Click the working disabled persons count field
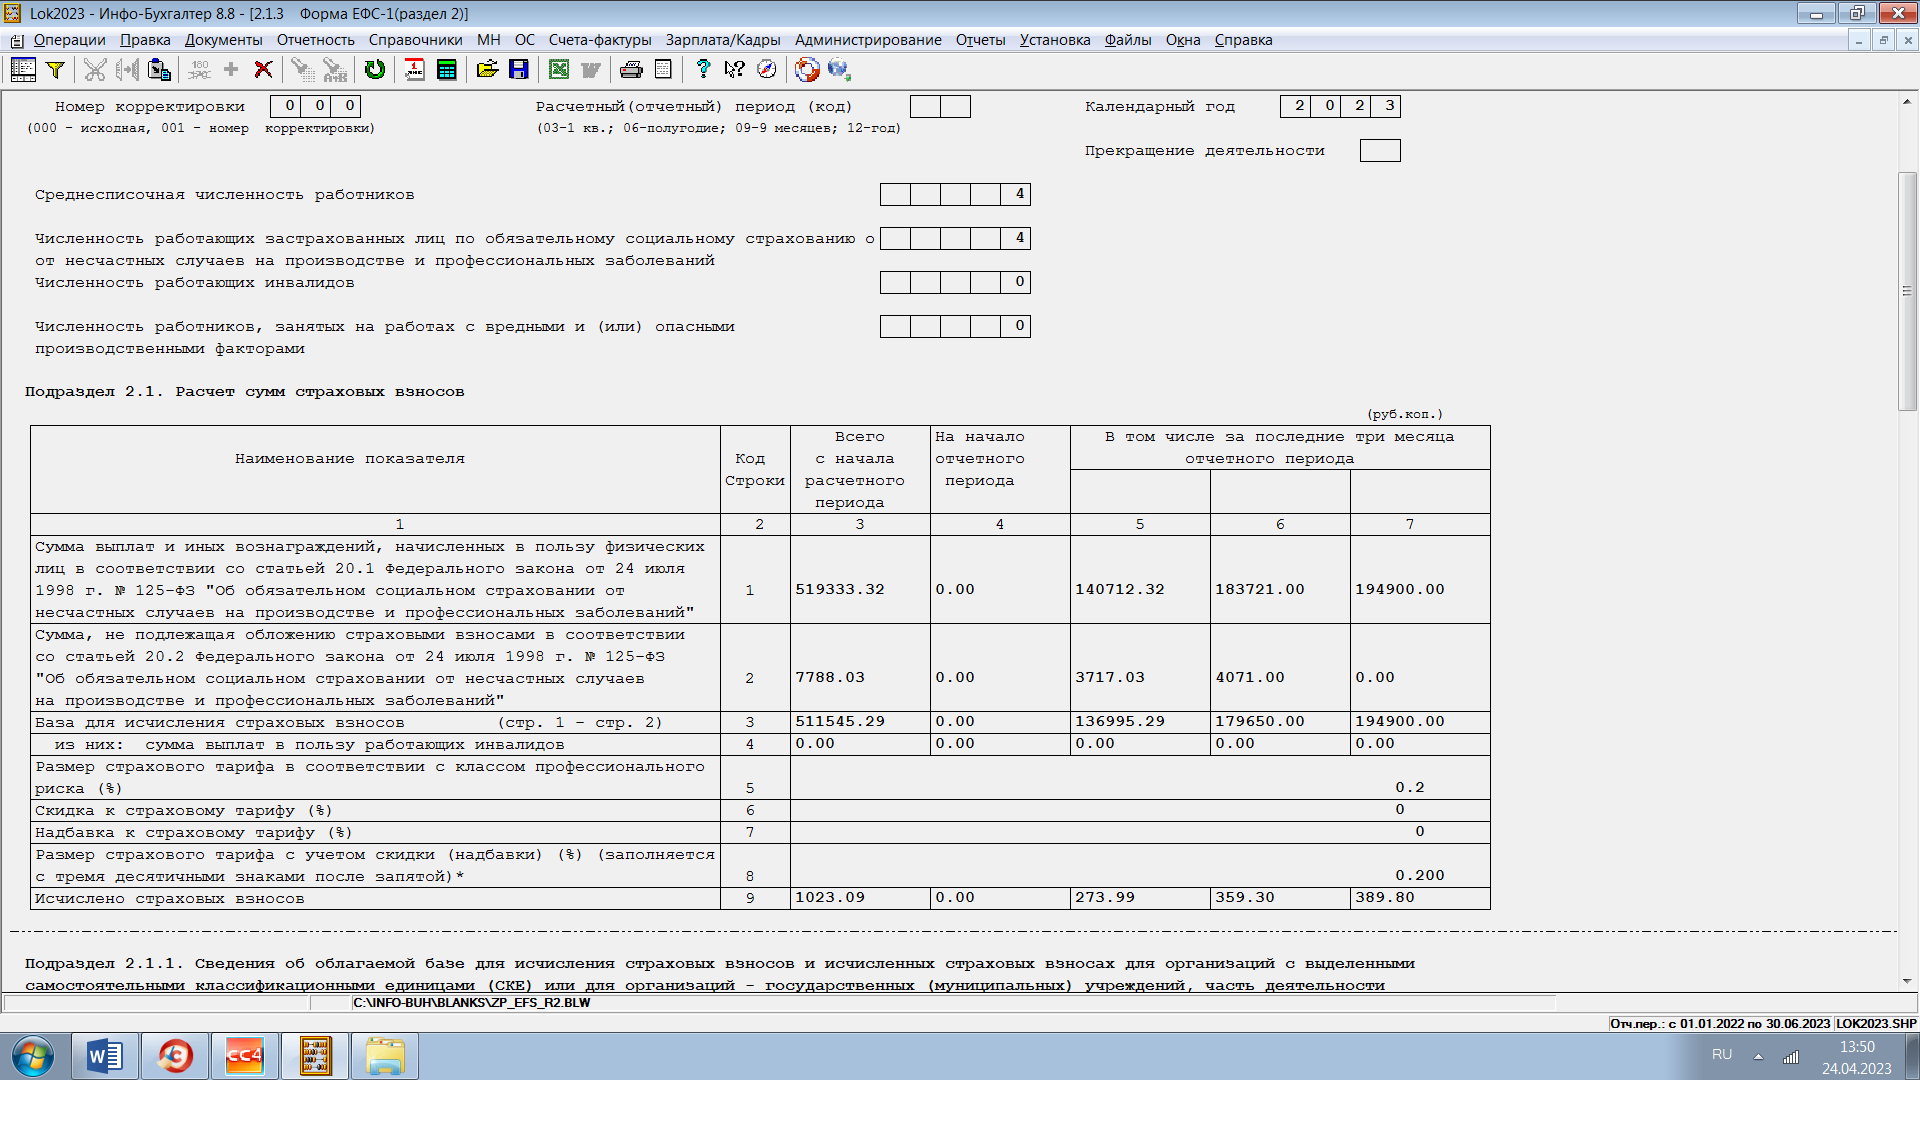Viewport: 1920px width, 1124px height. point(955,282)
